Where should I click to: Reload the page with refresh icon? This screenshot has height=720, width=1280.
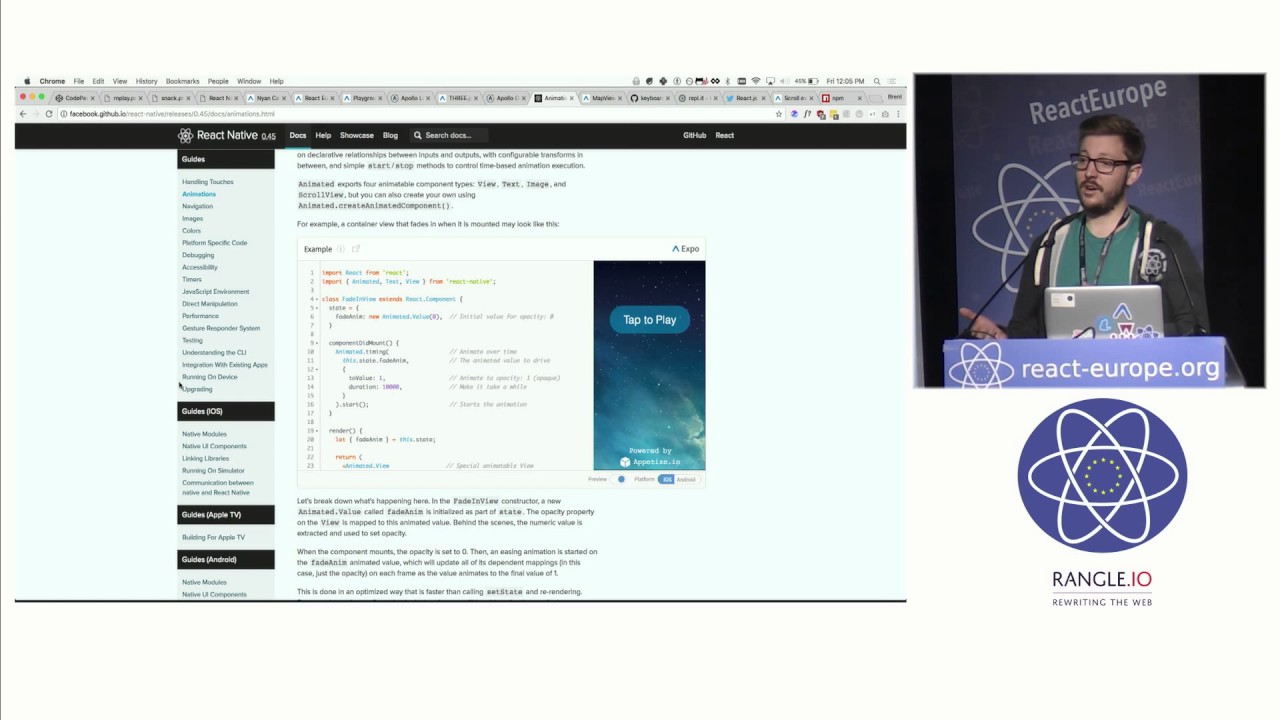[x=49, y=114]
